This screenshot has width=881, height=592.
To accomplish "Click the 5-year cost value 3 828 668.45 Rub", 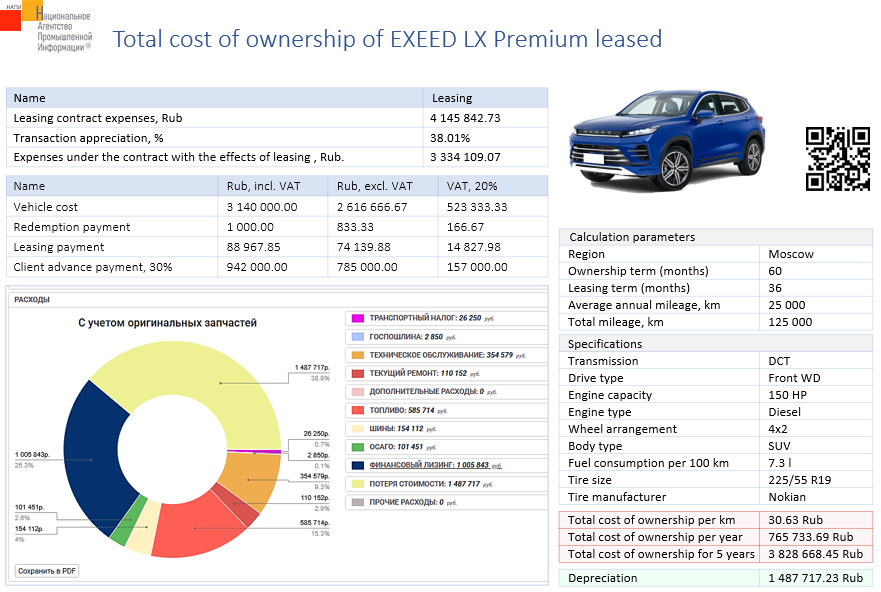I will pos(816,554).
